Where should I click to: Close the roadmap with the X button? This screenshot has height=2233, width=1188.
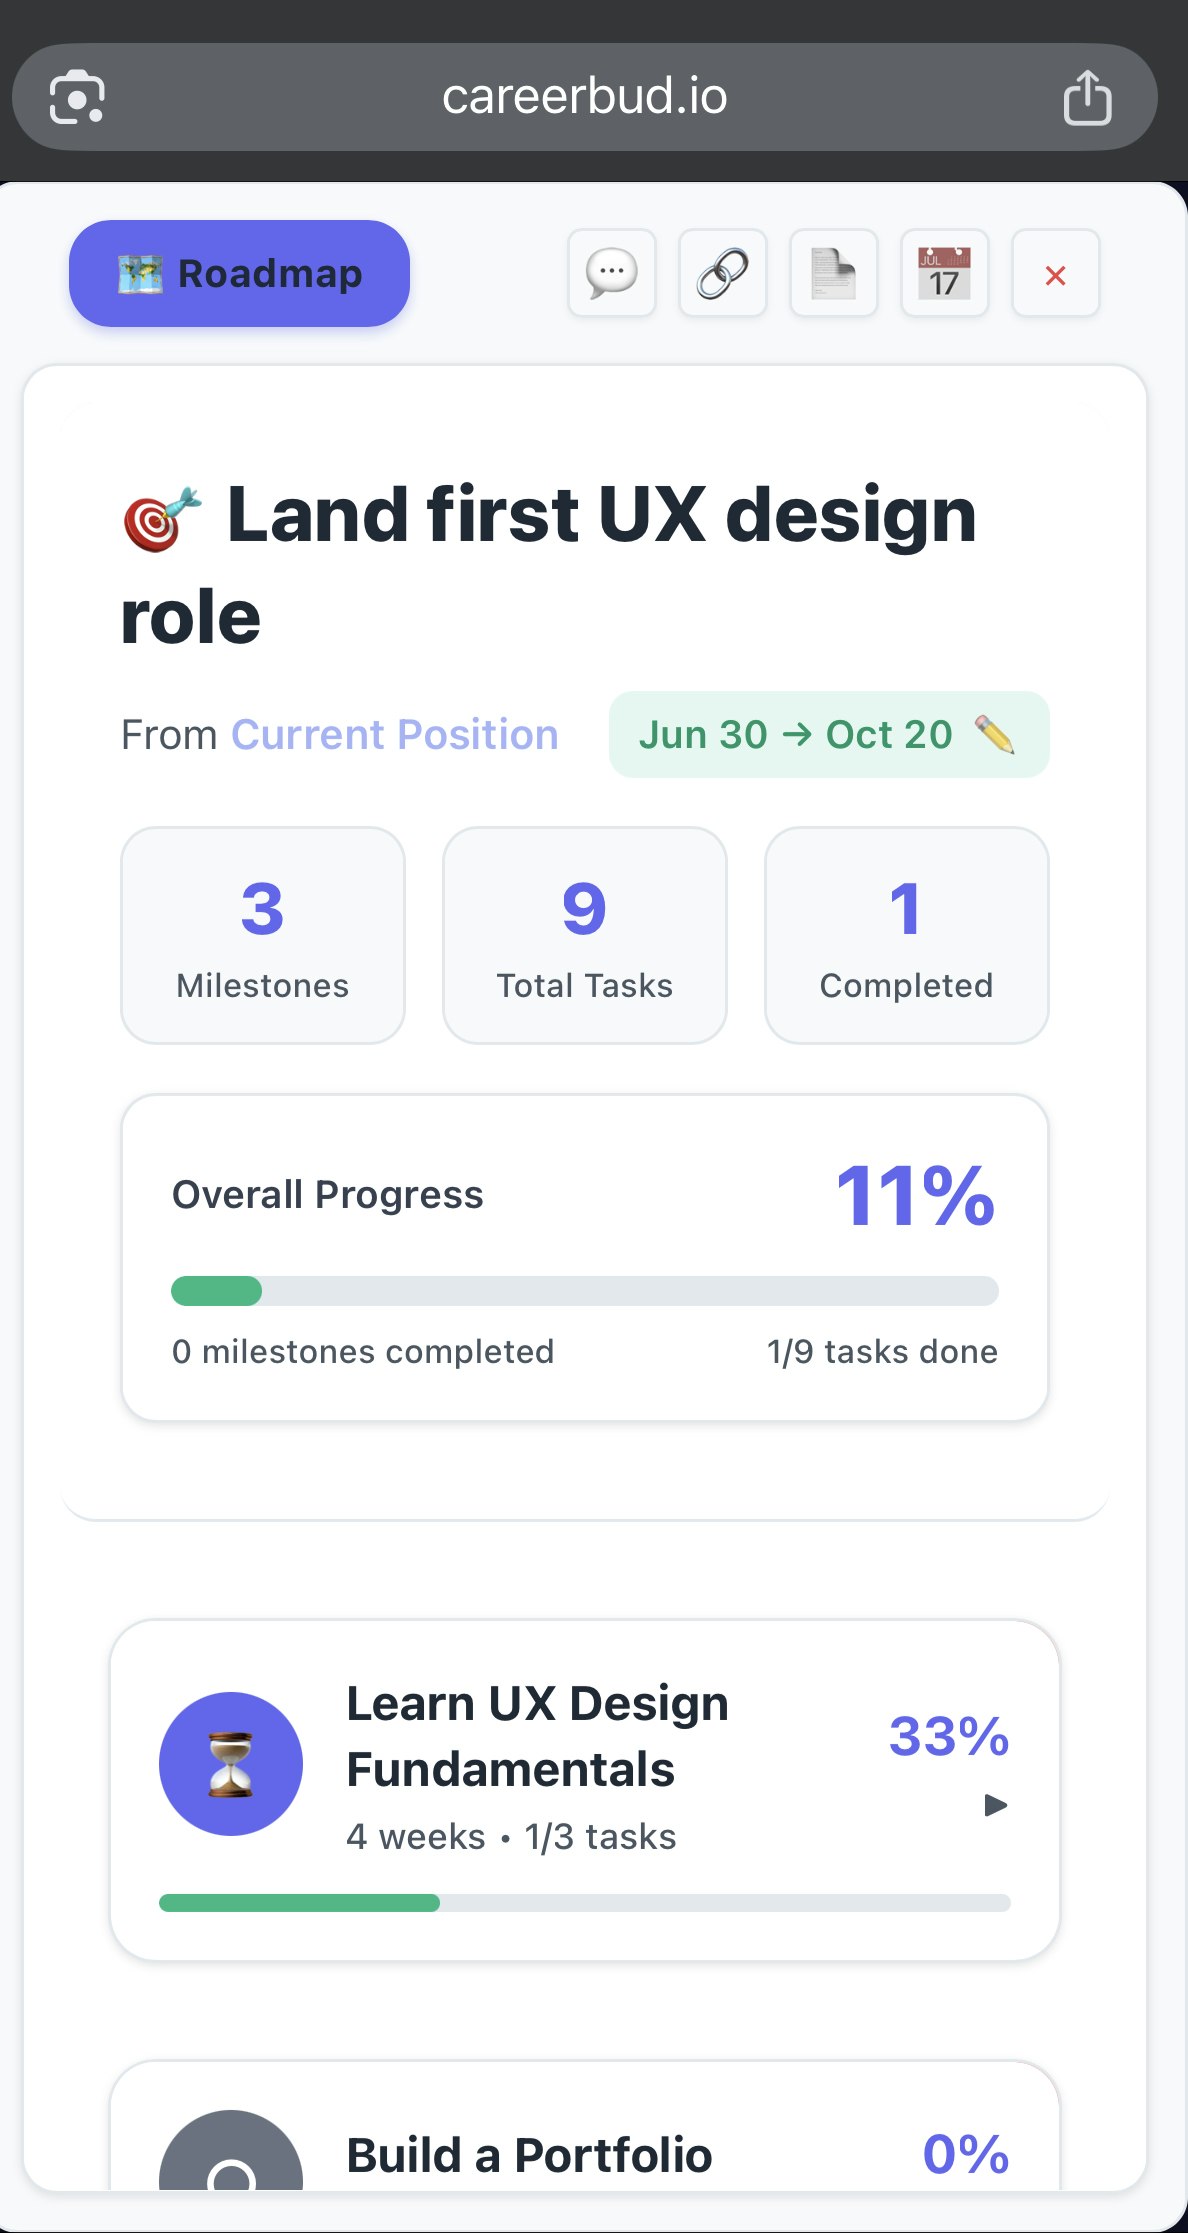pos(1055,274)
